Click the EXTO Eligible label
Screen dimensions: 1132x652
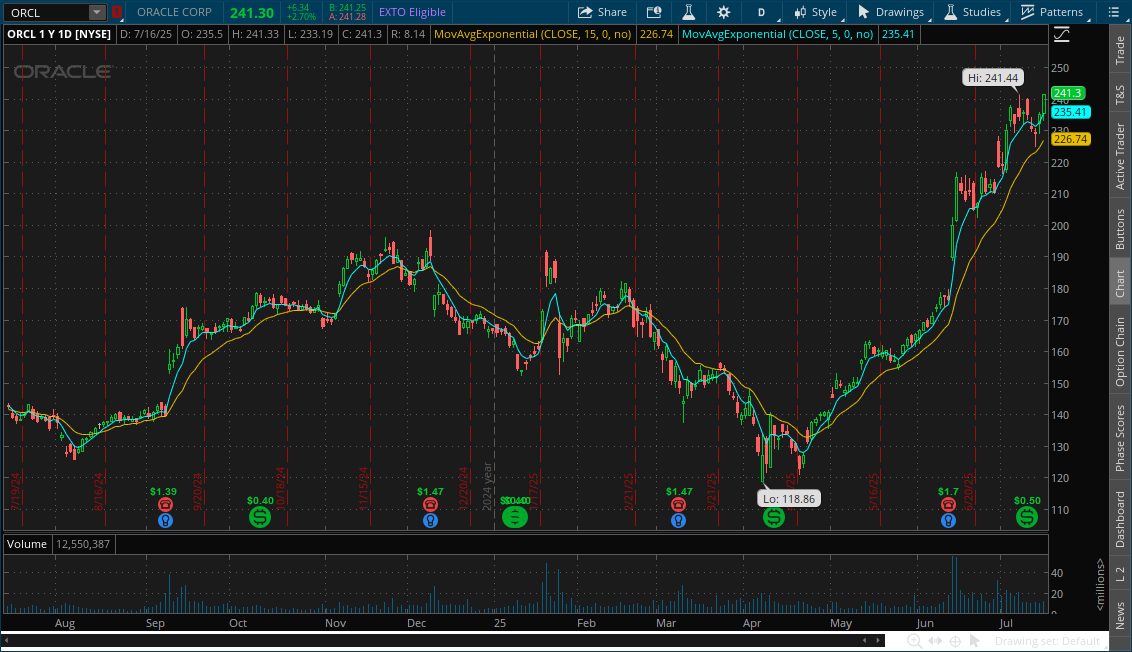(412, 12)
